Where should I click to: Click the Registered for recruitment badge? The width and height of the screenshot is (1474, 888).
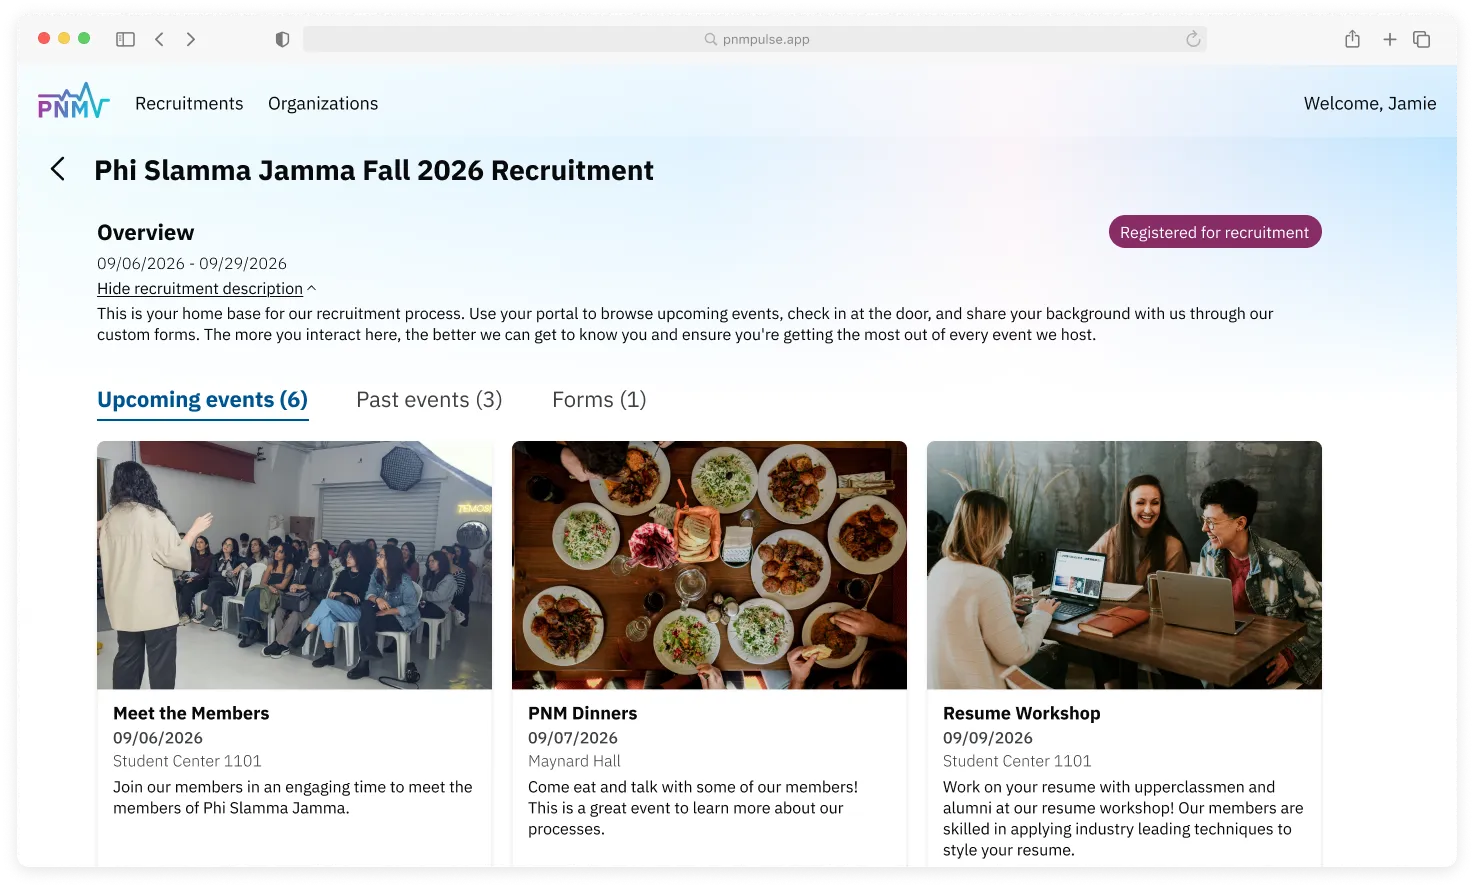(x=1214, y=231)
